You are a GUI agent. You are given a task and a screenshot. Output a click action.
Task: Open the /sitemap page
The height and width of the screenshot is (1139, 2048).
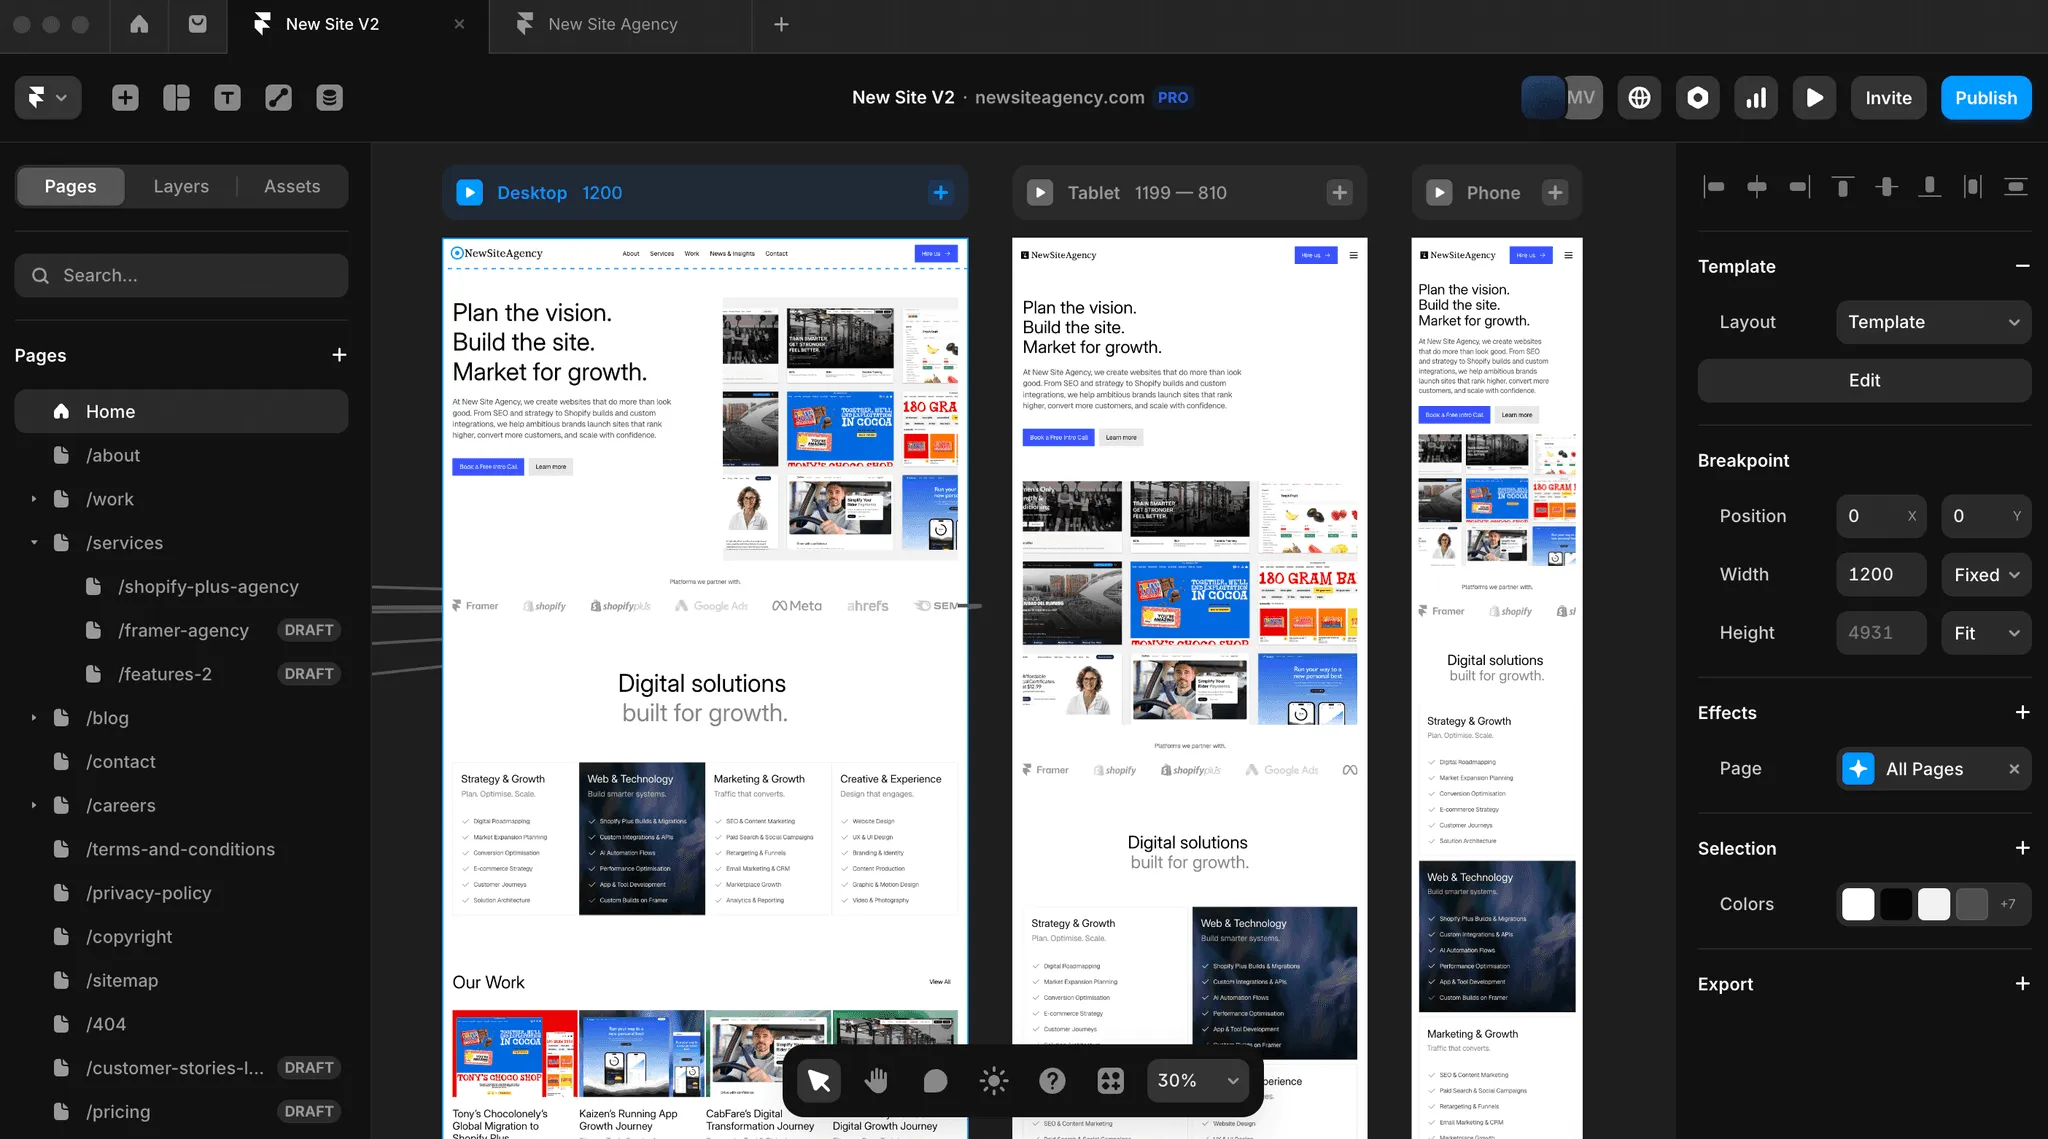tap(181, 980)
